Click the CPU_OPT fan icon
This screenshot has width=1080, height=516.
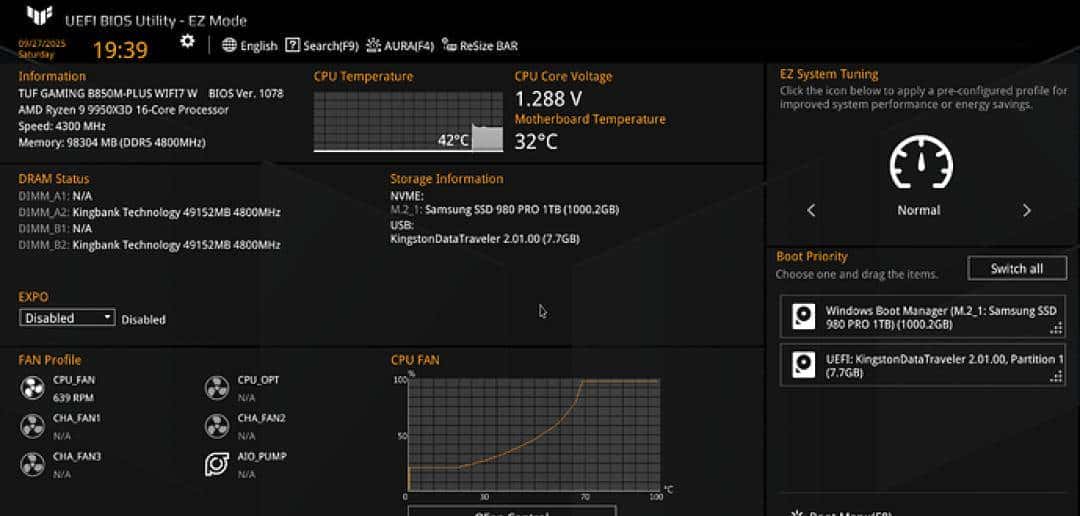point(216,388)
